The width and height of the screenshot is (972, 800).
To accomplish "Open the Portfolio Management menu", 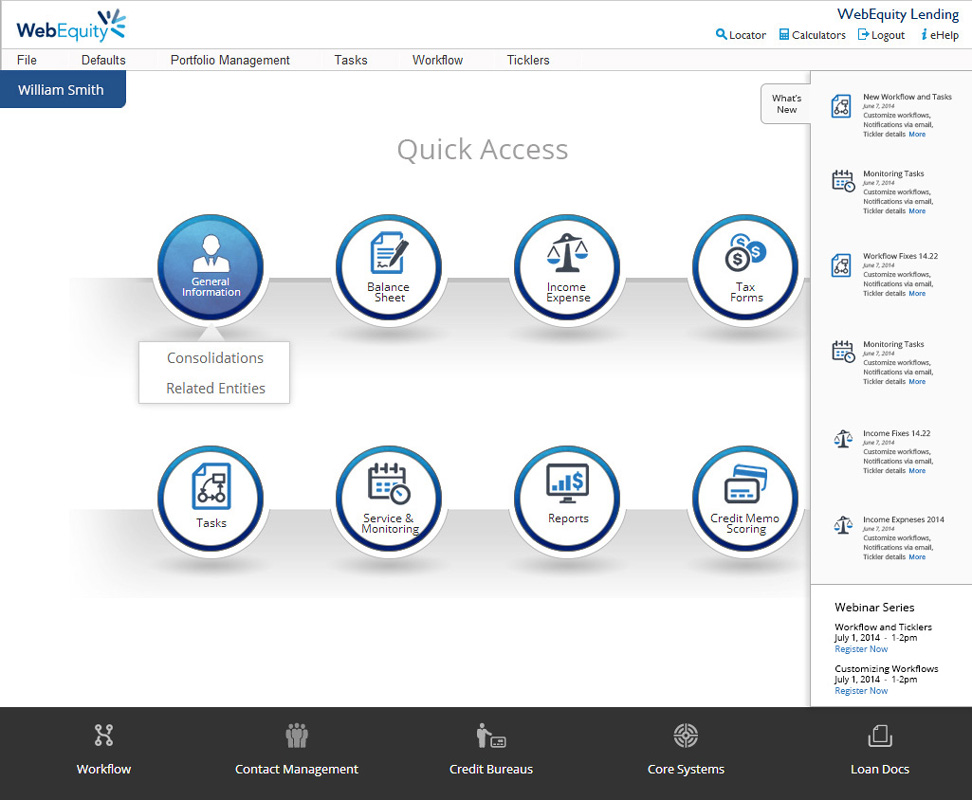I will click(230, 60).
